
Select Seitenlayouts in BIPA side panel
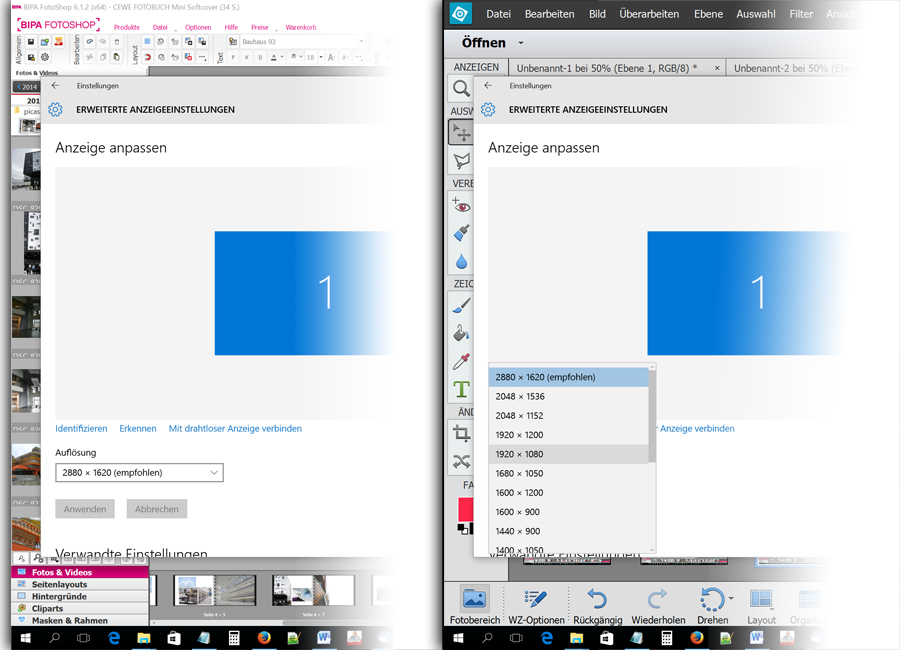(80, 584)
